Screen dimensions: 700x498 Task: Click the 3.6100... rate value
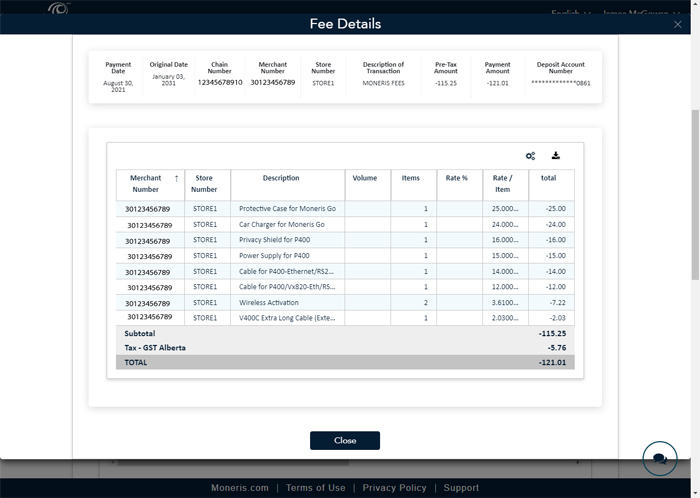point(505,303)
